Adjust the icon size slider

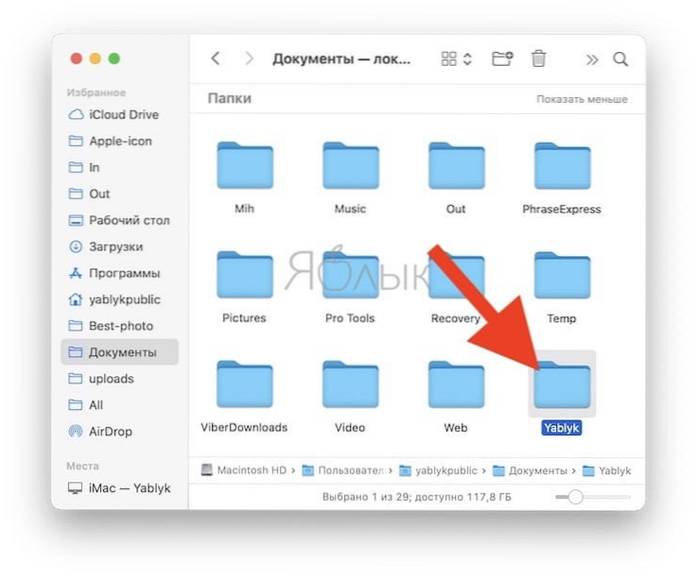(x=575, y=497)
